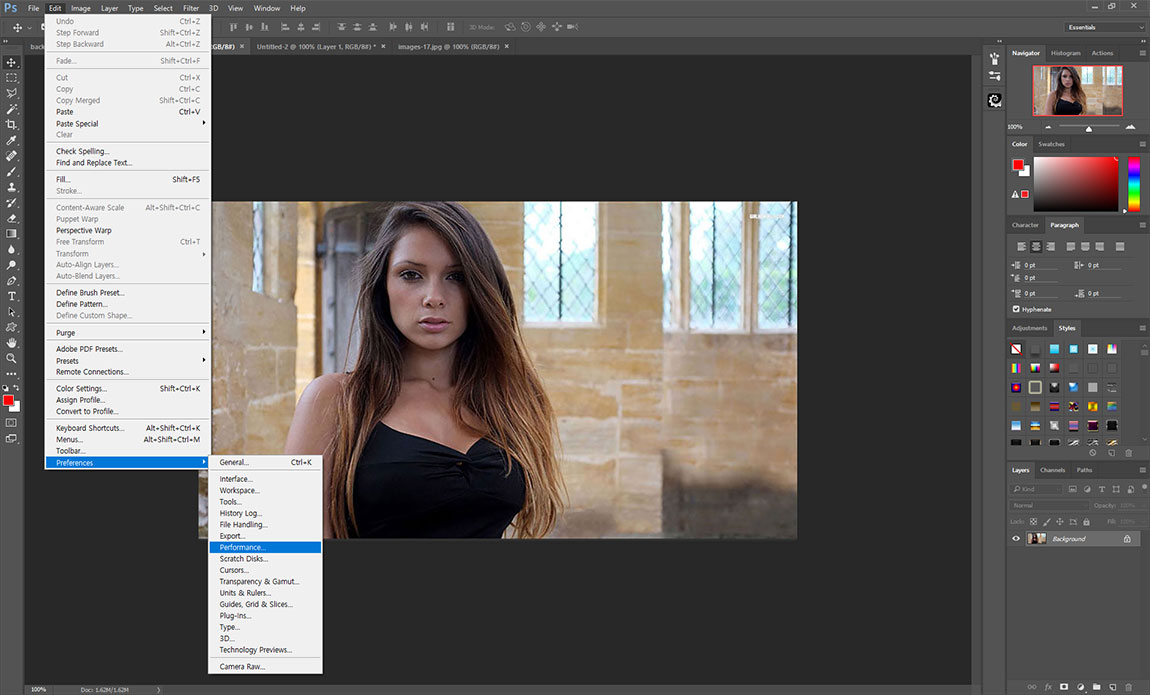
Task: Select the Hand tool
Action: [12, 343]
